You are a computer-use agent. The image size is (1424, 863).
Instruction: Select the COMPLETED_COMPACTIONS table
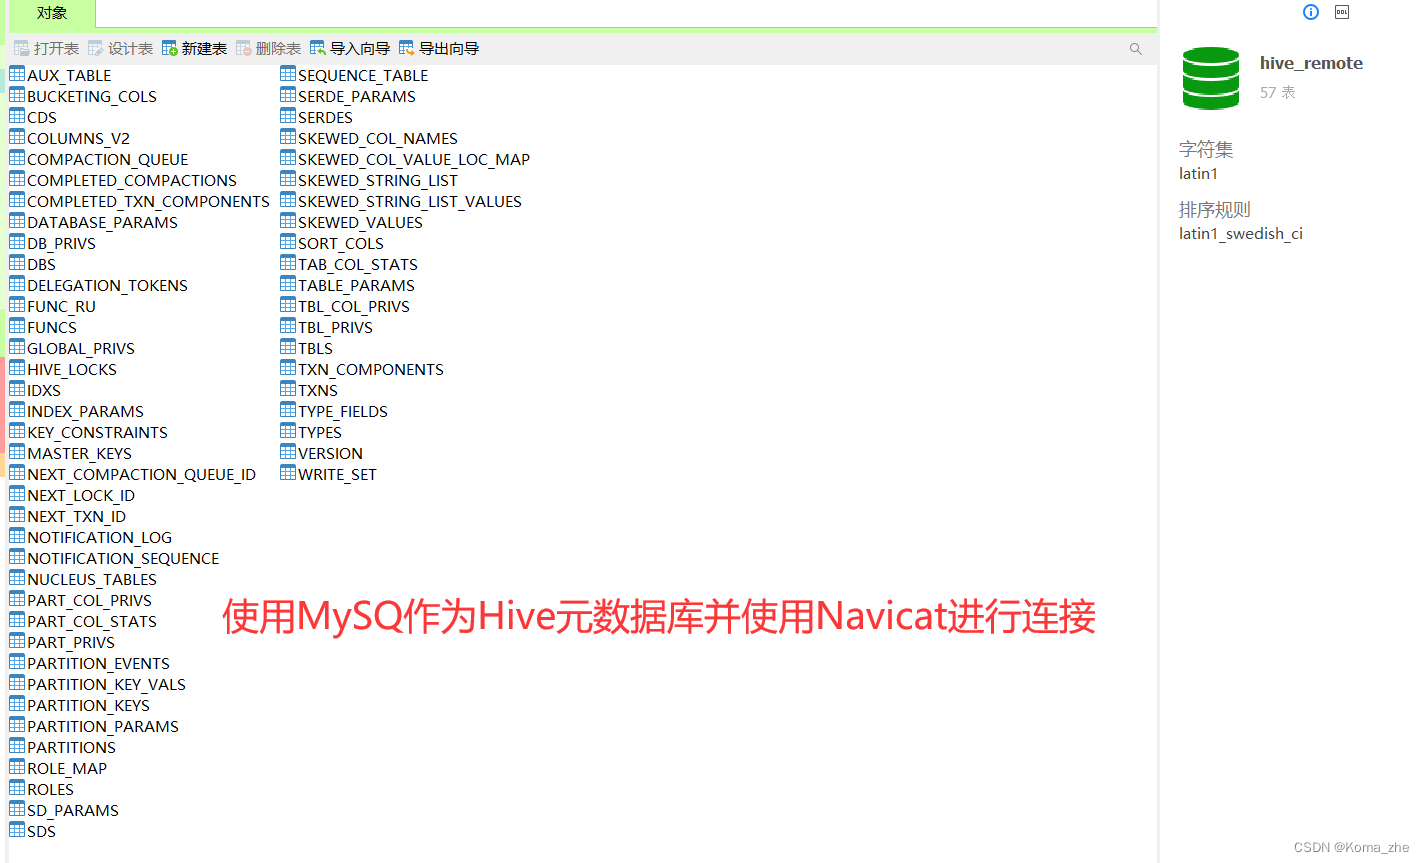[132, 180]
